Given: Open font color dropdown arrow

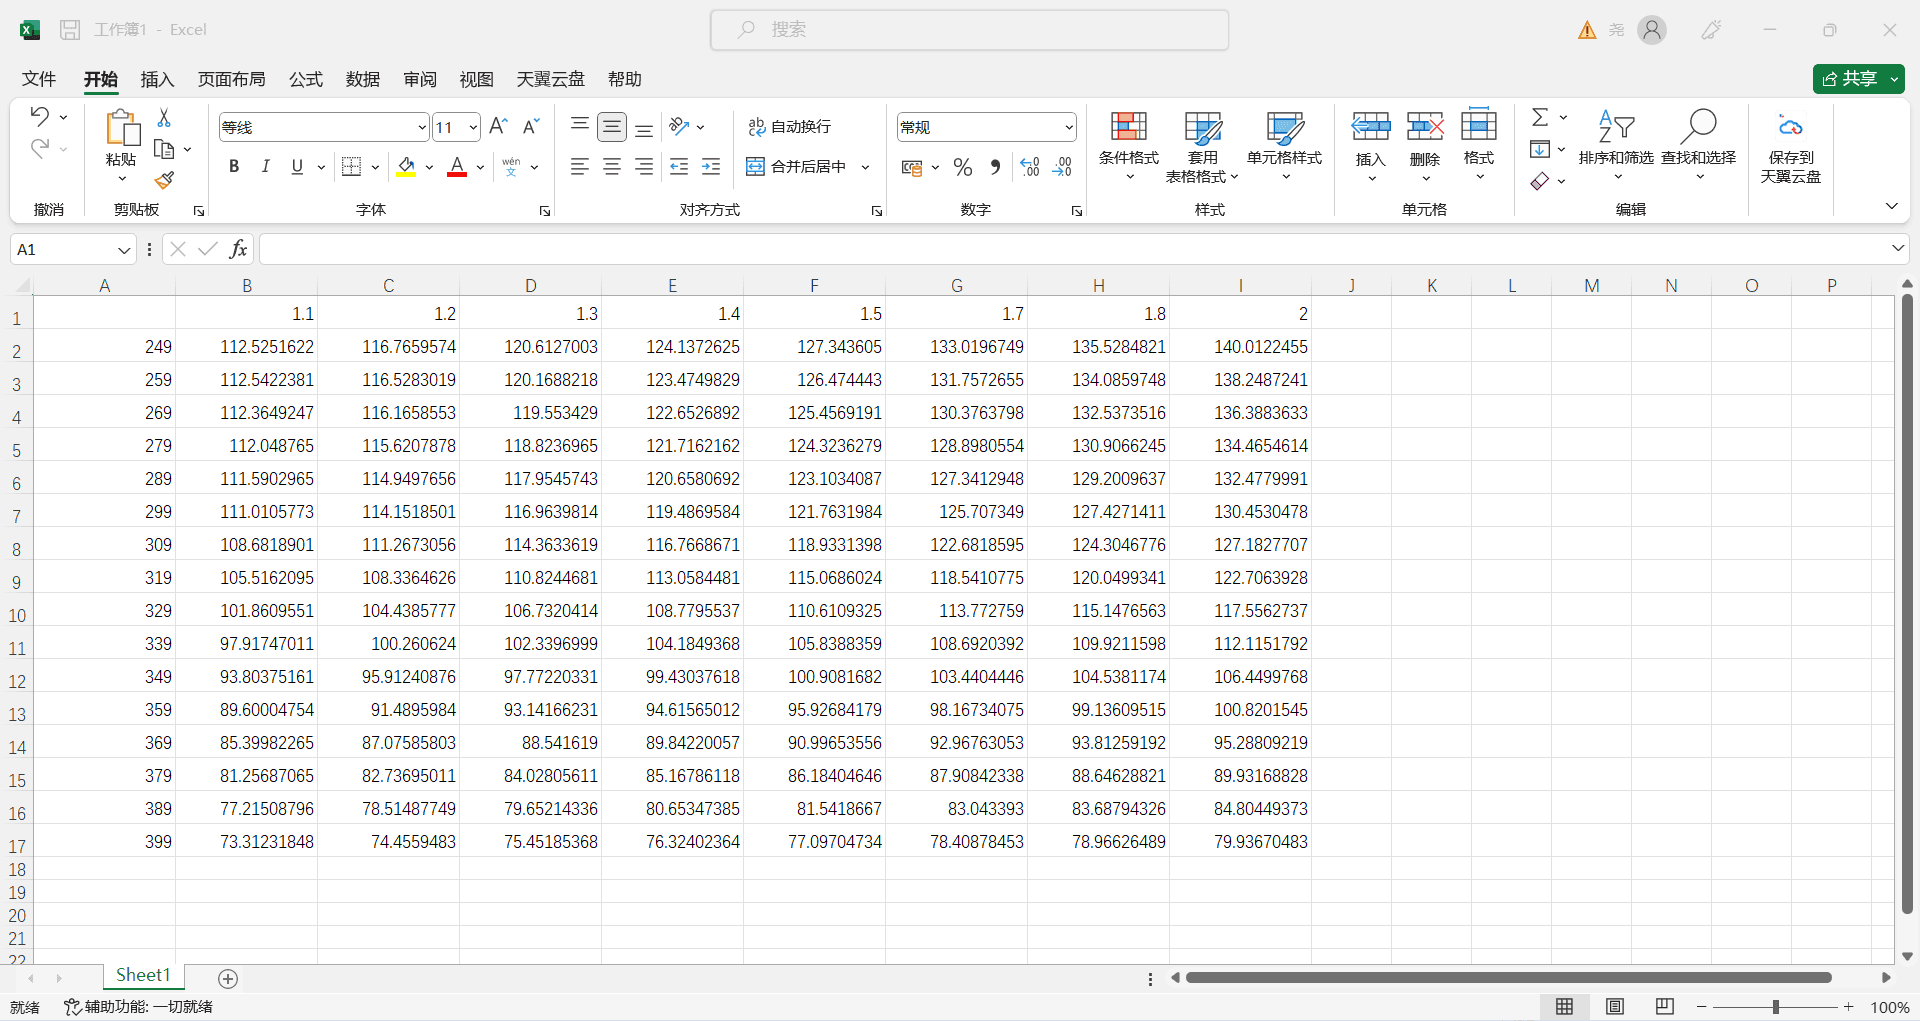Looking at the screenshot, I should point(481,167).
